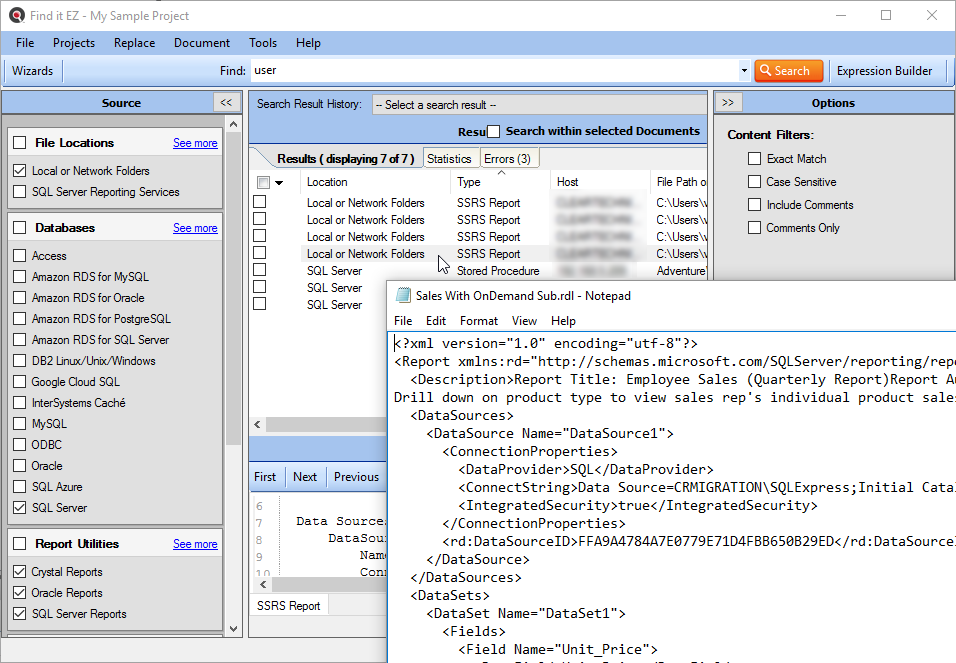Collapse the Source panel with << button
This screenshot has width=956, height=663.
(x=226, y=102)
